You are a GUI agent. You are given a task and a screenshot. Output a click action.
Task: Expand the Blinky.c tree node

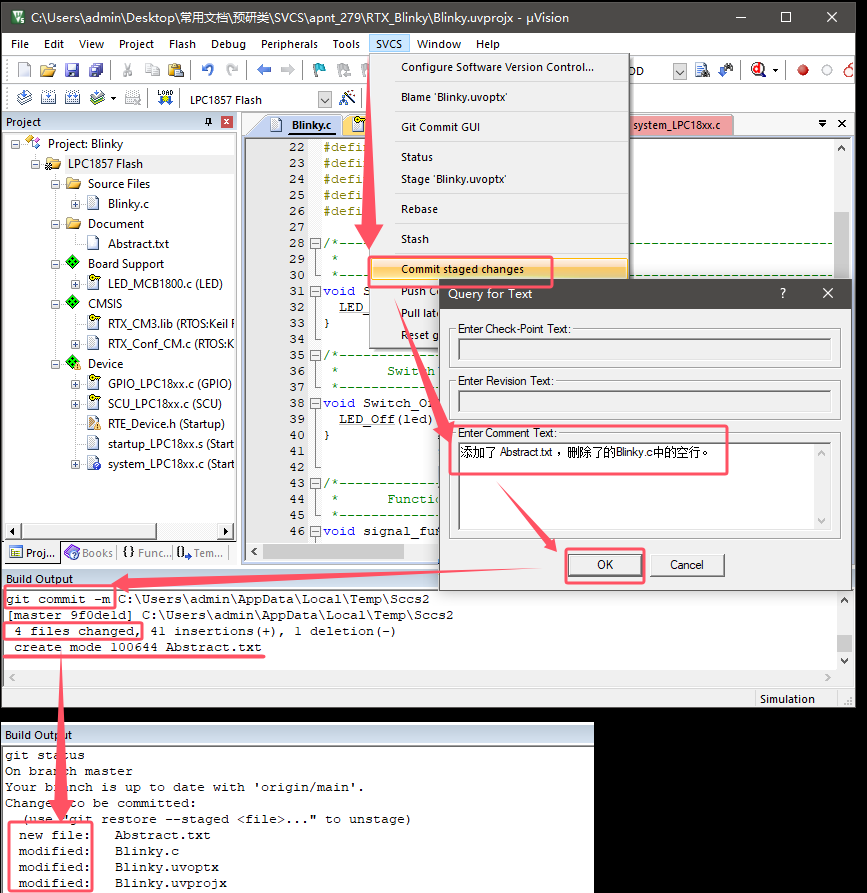click(76, 204)
